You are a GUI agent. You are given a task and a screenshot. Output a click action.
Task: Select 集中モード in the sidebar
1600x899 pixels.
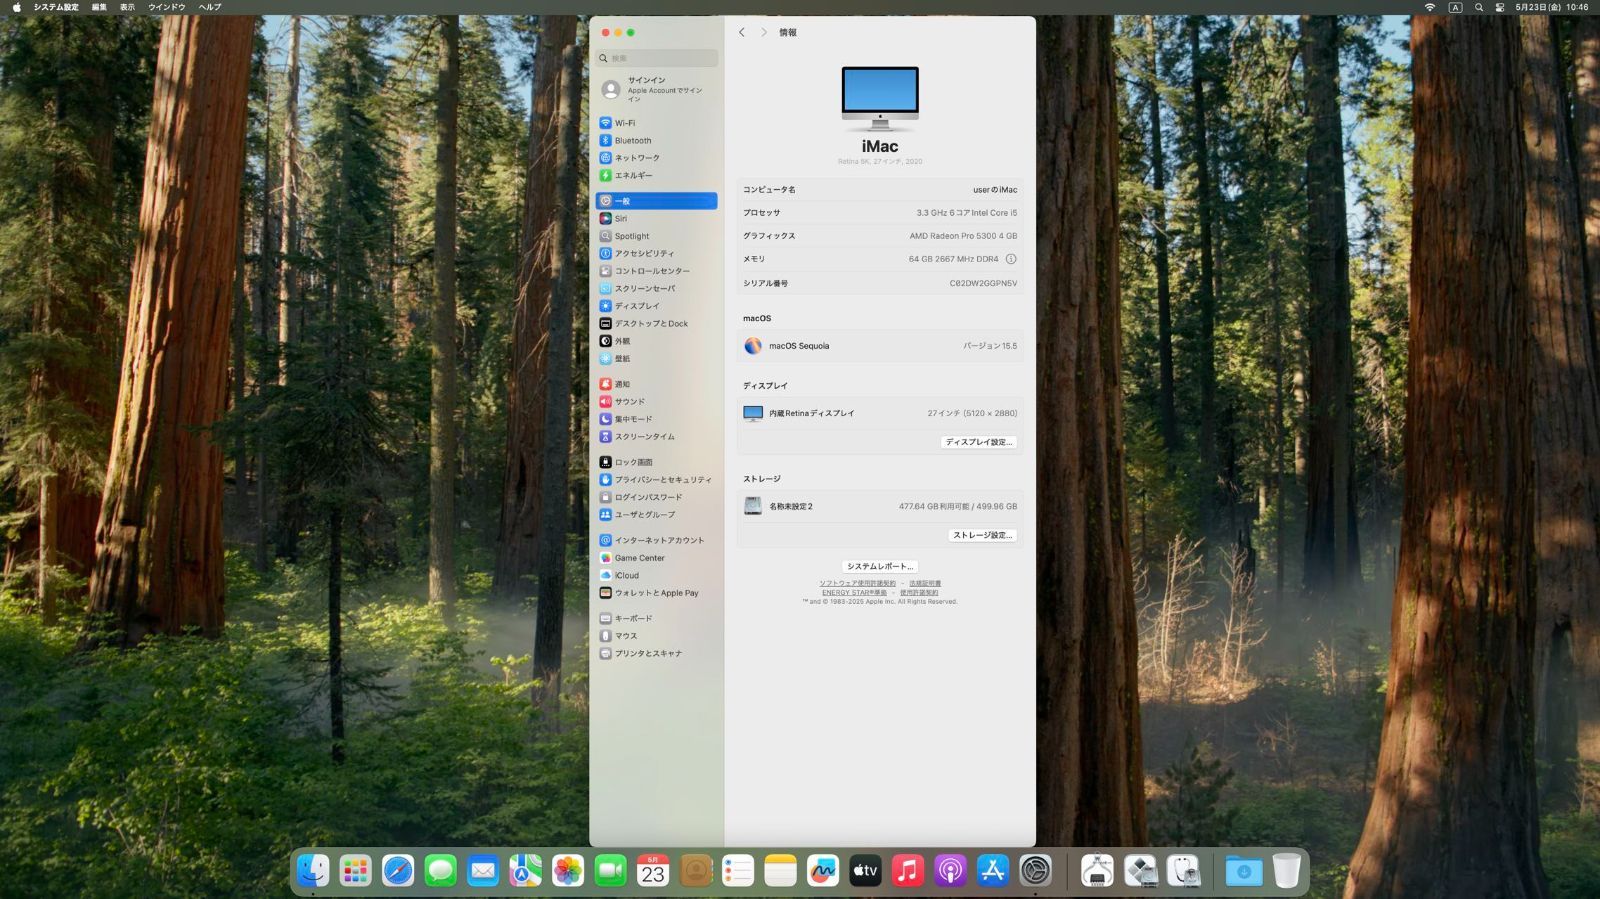point(656,419)
